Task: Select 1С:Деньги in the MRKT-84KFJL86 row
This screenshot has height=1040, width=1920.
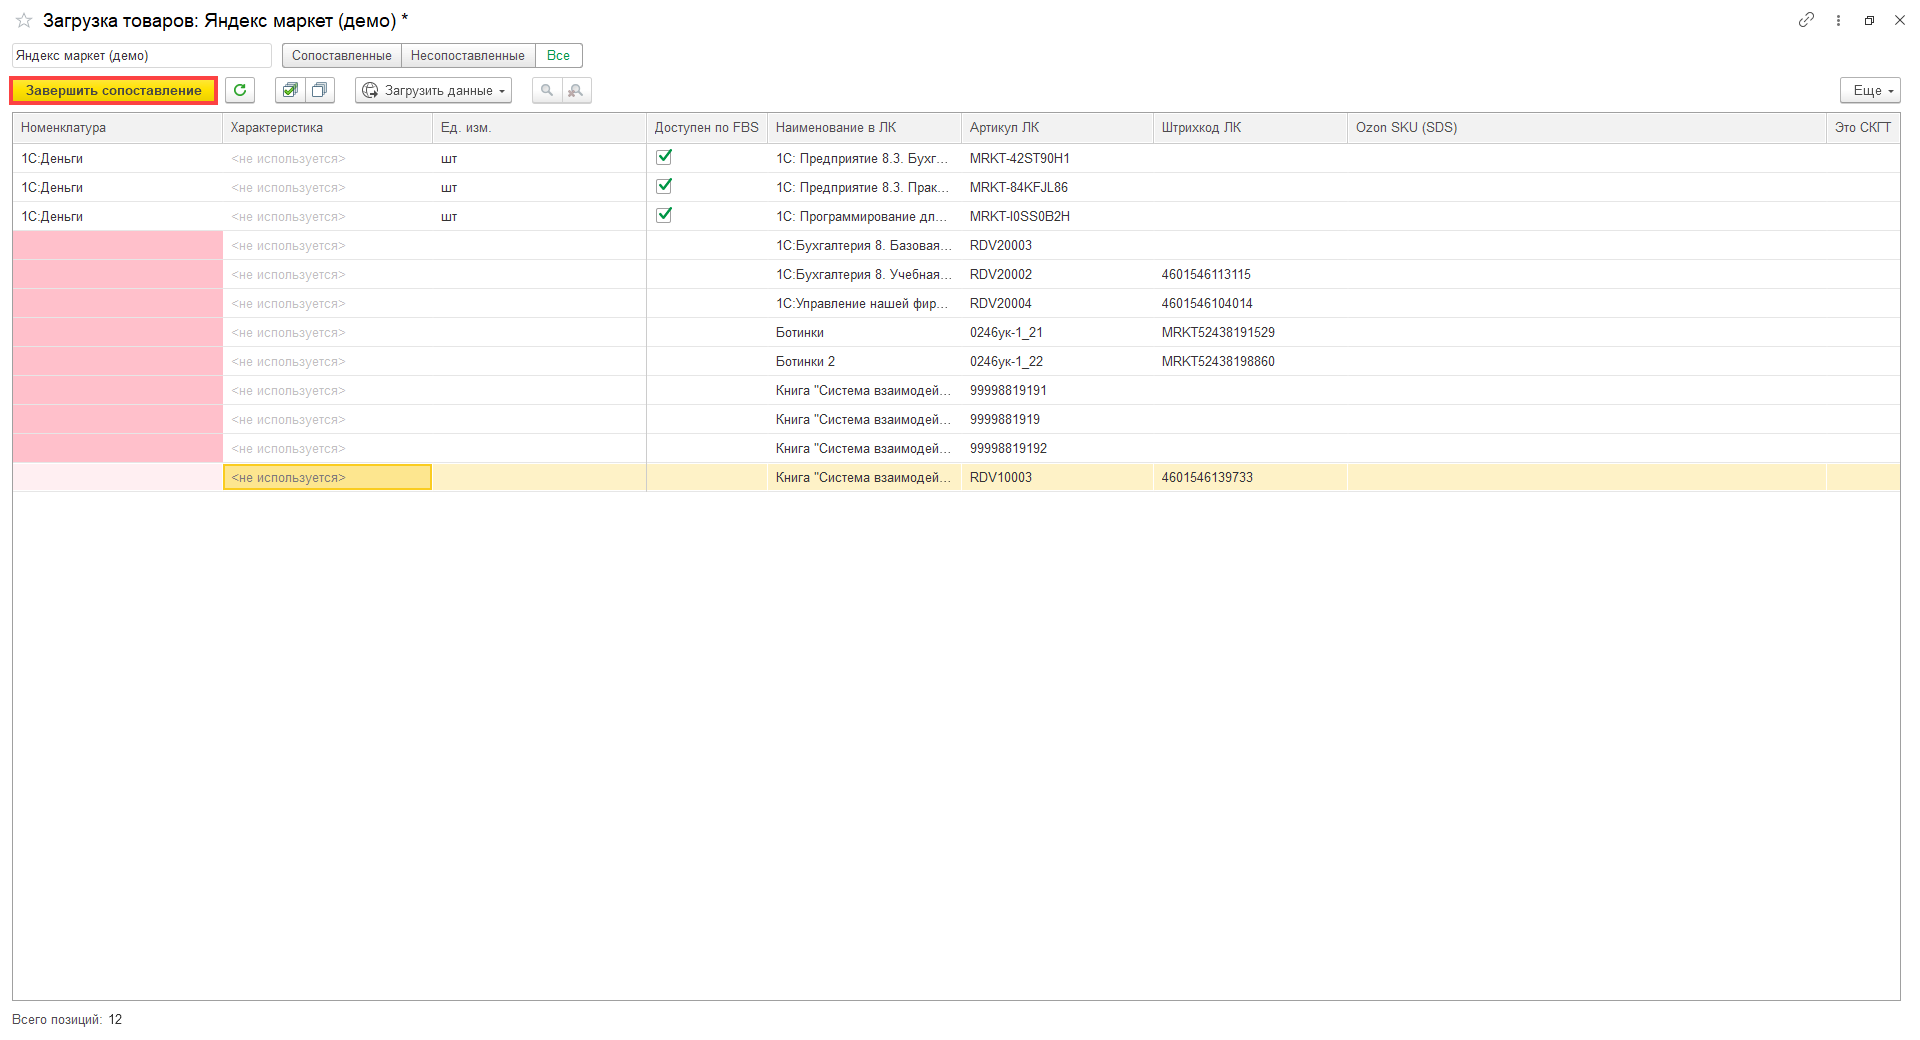Action: coord(117,187)
